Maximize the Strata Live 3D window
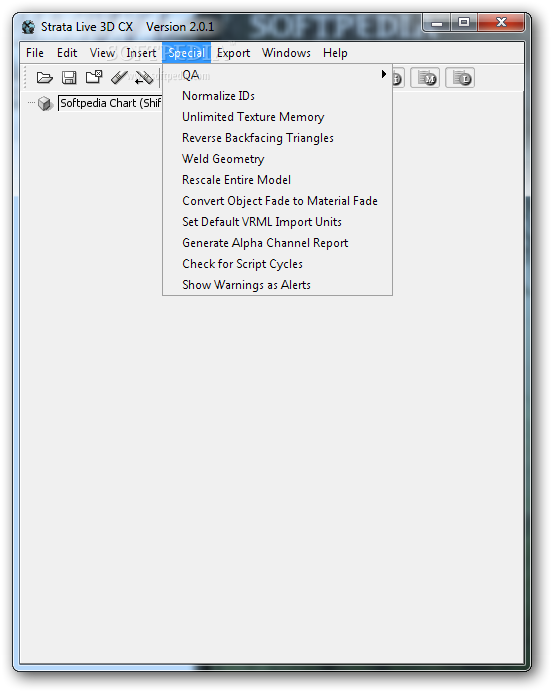The width and height of the screenshot is (552, 692). pos(464,23)
